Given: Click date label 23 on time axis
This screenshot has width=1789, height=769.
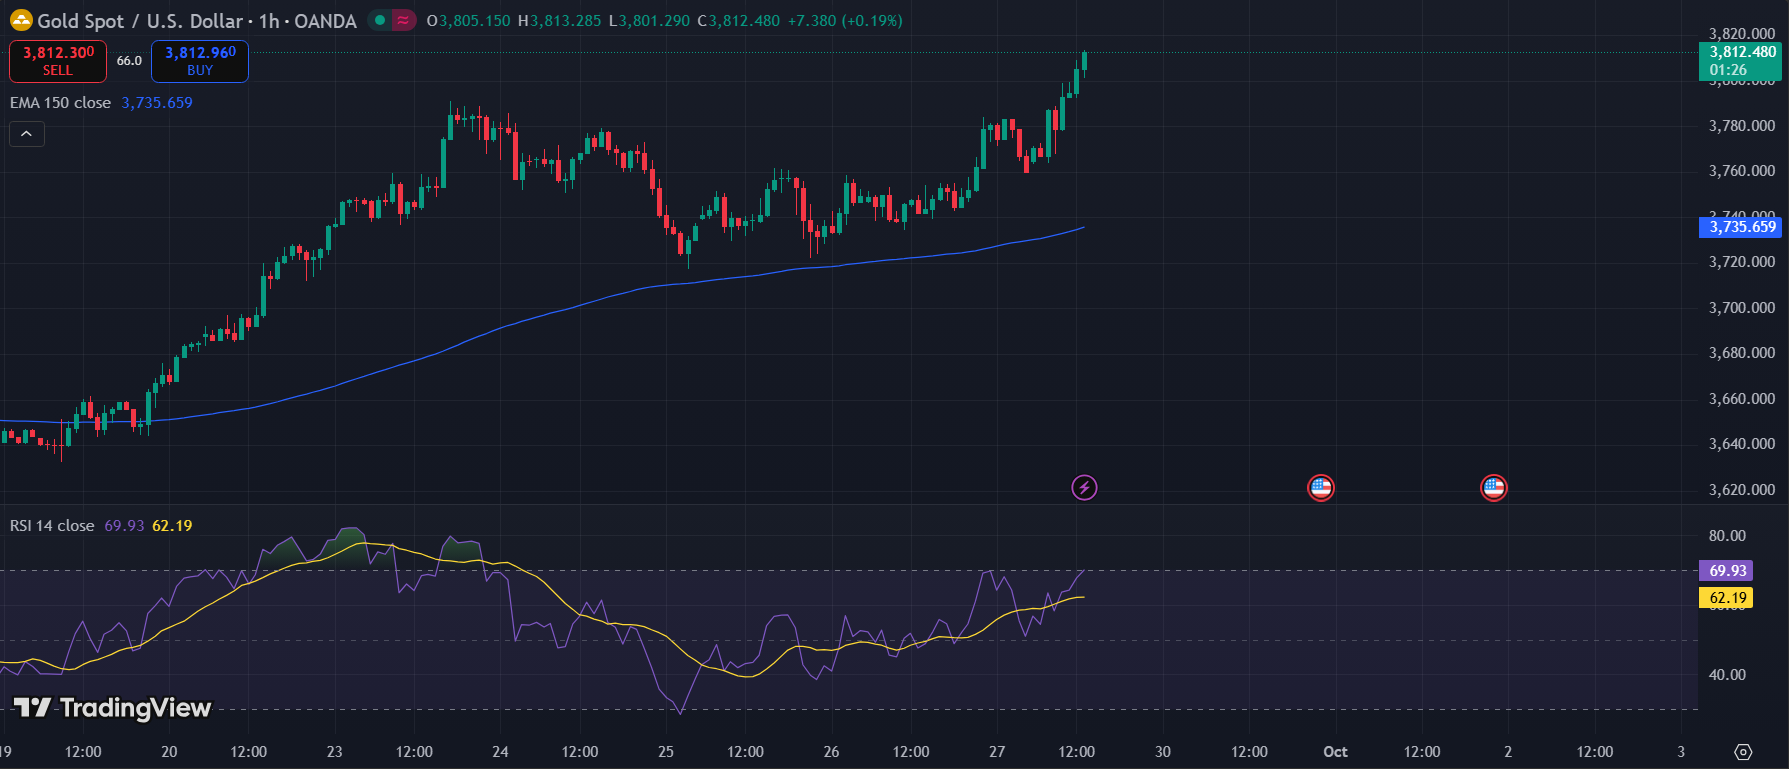Looking at the screenshot, I should point(334,752).
